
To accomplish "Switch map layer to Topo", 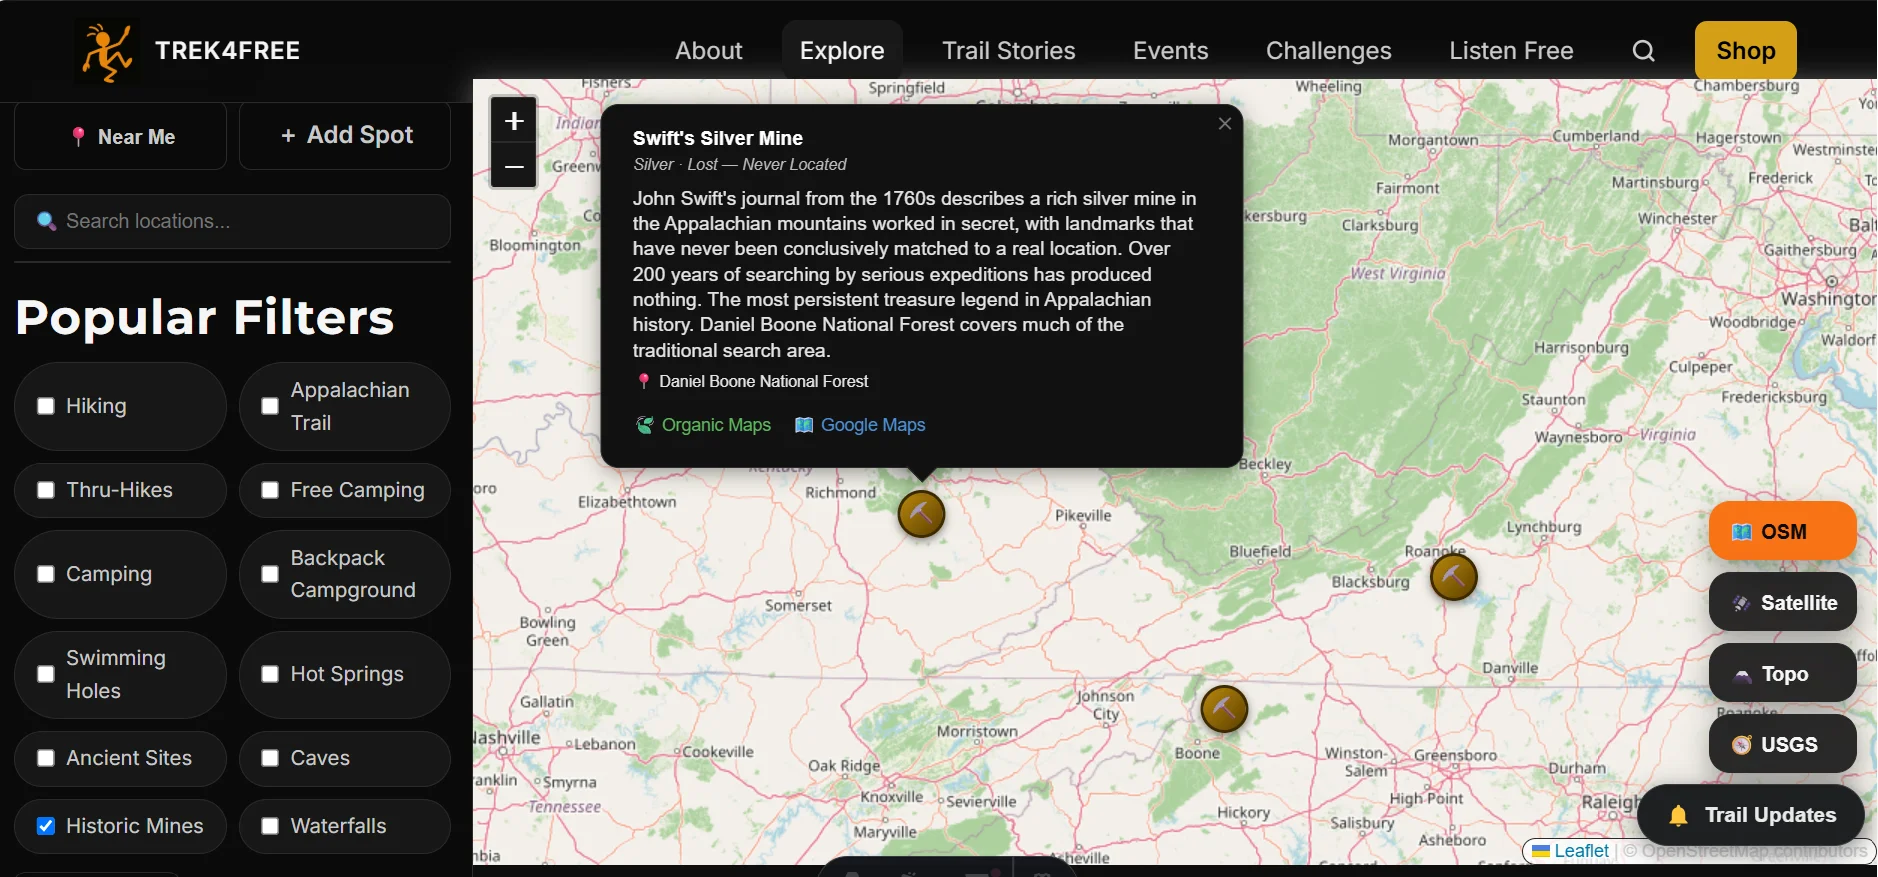I will 1782,673.
